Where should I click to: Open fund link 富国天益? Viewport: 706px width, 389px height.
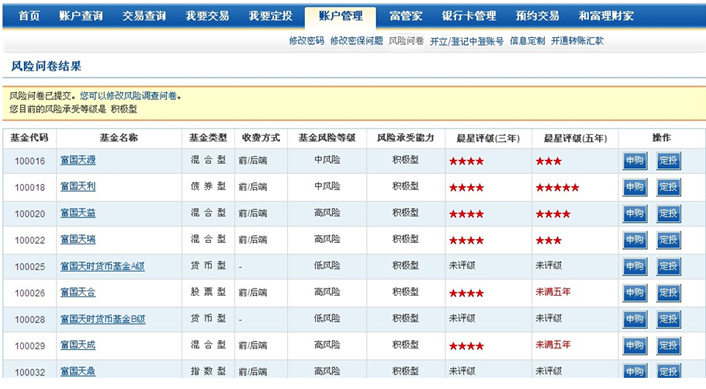(78, 213)
